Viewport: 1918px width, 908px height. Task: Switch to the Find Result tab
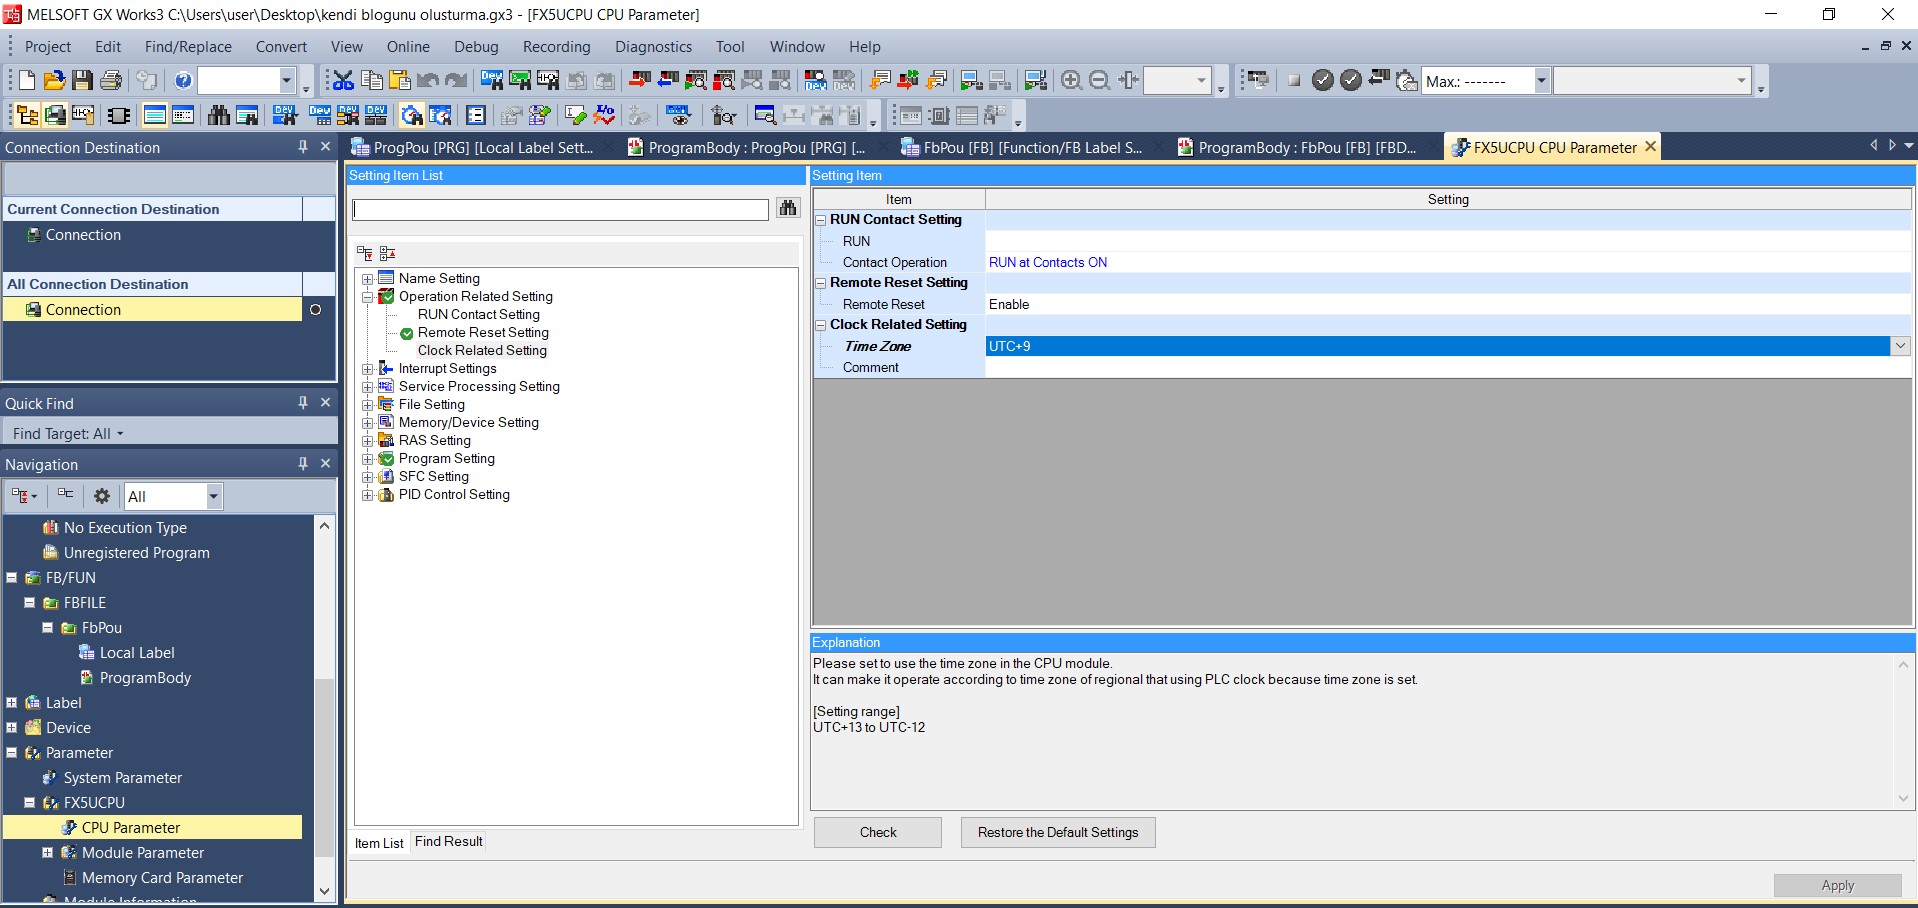point(448,842)
